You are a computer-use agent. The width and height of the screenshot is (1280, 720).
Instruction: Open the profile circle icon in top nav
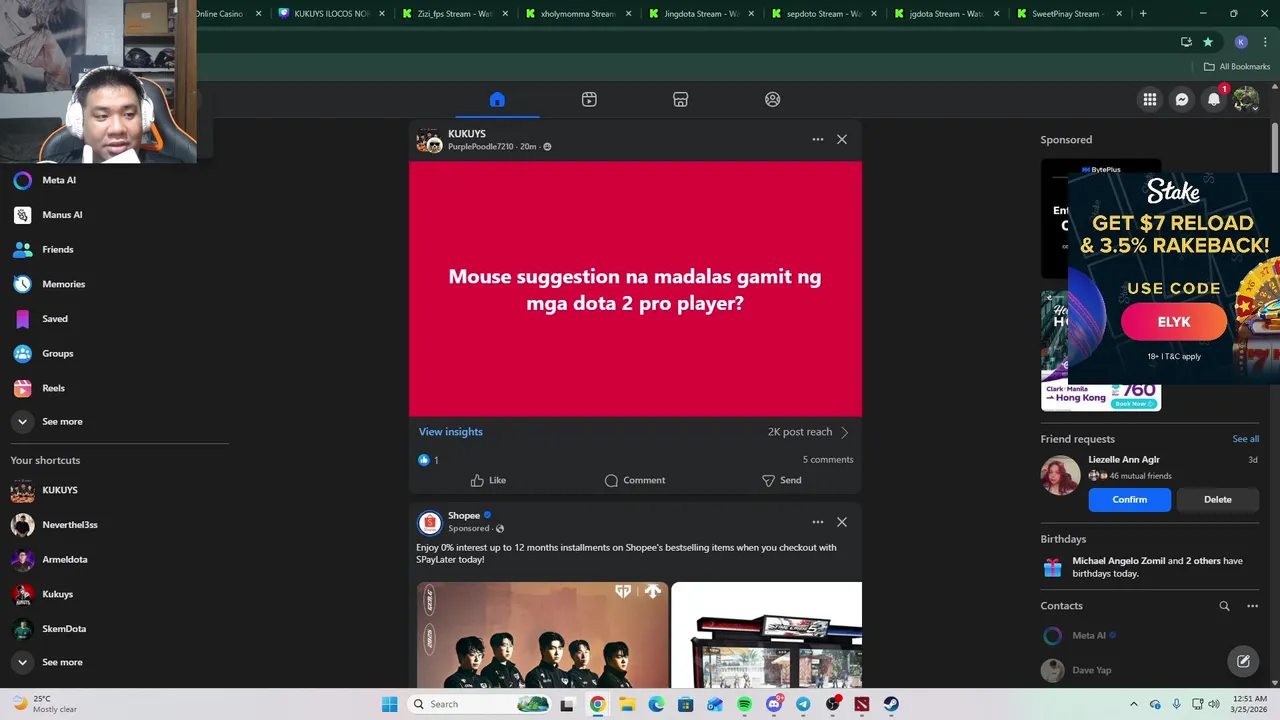[772, 99]
